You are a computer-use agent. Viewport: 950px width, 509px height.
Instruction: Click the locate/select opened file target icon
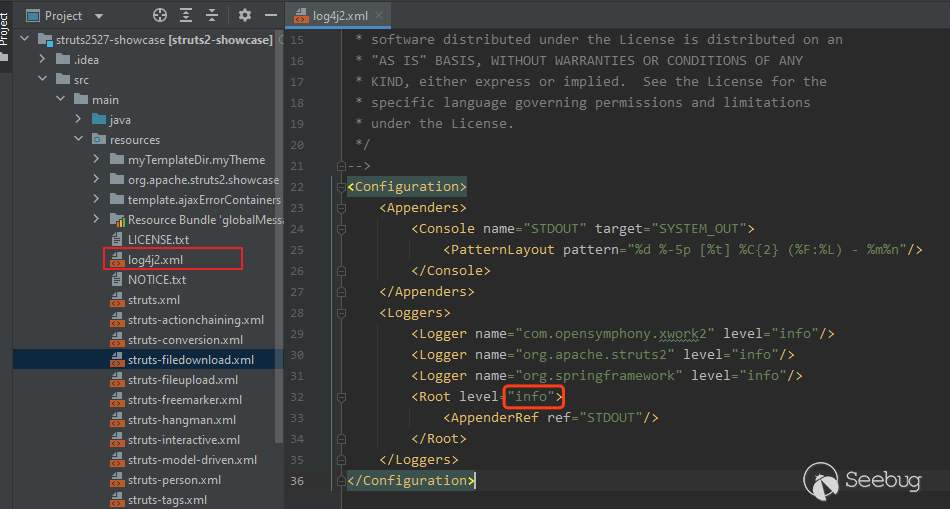pos(160,15)
